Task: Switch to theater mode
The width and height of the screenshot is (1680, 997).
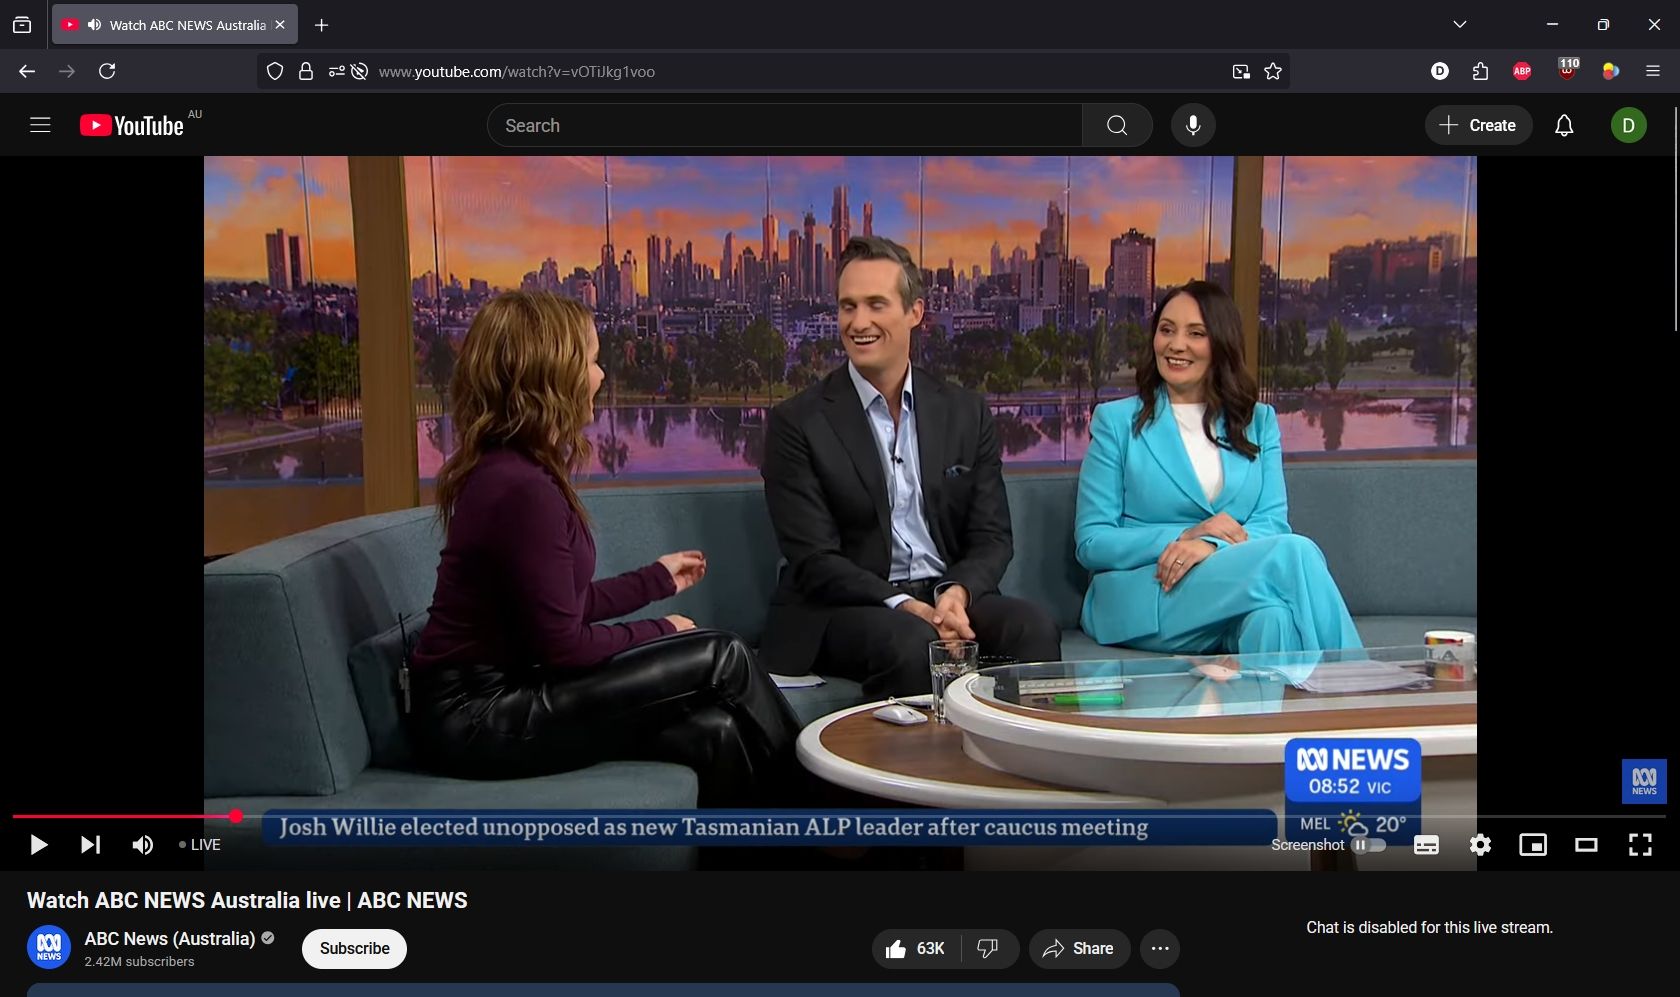Action: pyautogui.click(x=1586, y=845)
